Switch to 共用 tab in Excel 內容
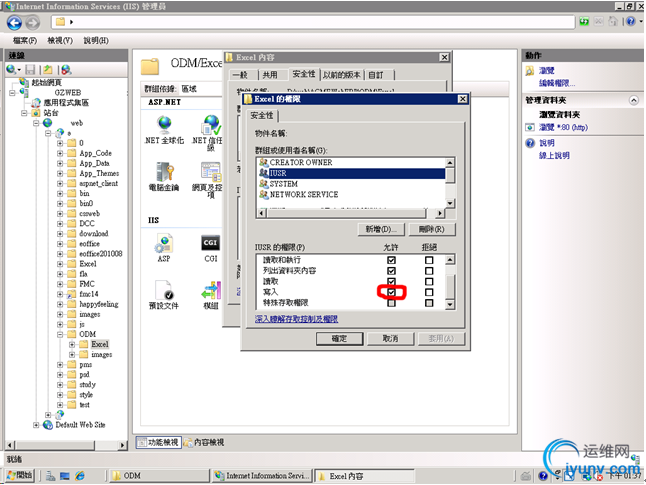646x485 pixels. 270,75
